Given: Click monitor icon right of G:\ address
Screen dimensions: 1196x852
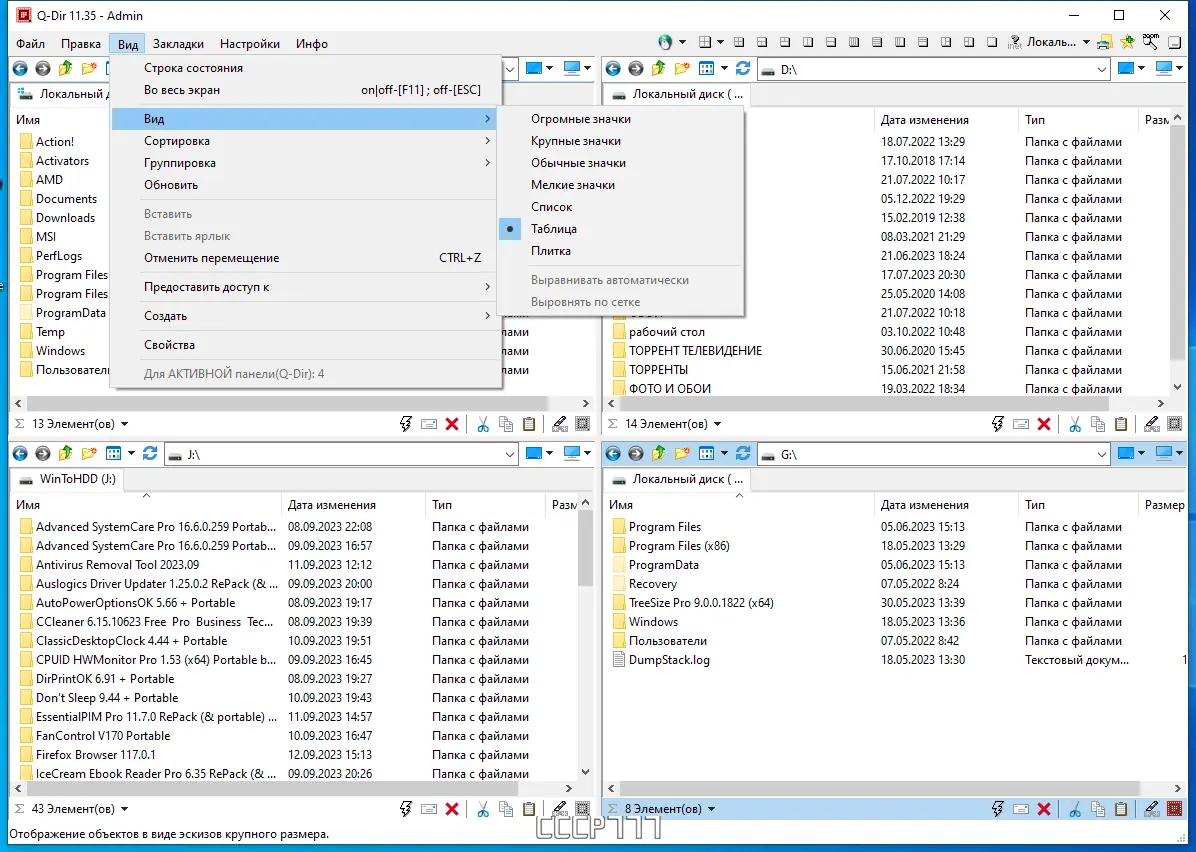Looking at the screenshot, I should (x=1164, y=453).
